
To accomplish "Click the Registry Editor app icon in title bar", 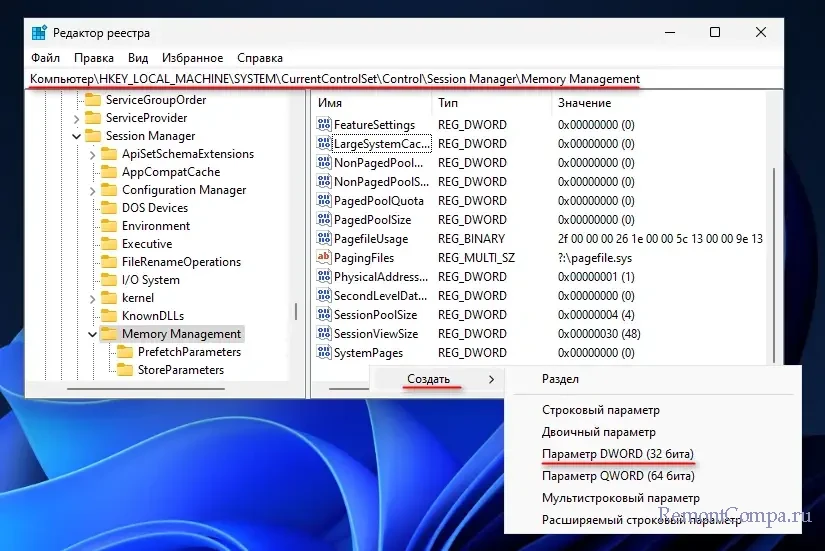I will pos(39,32).
